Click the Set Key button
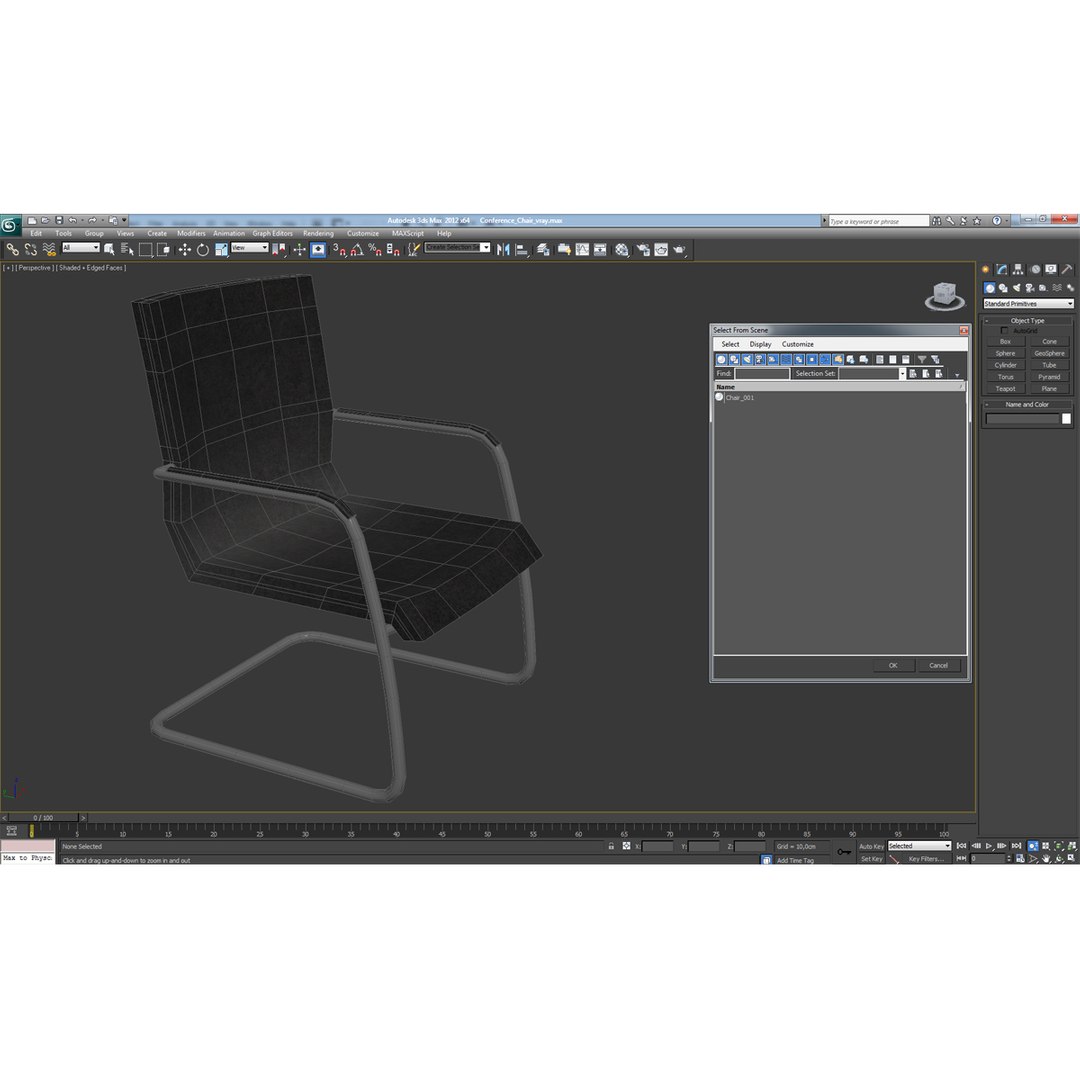This screenshot has width=1080, height=1080. pos(871,859)
